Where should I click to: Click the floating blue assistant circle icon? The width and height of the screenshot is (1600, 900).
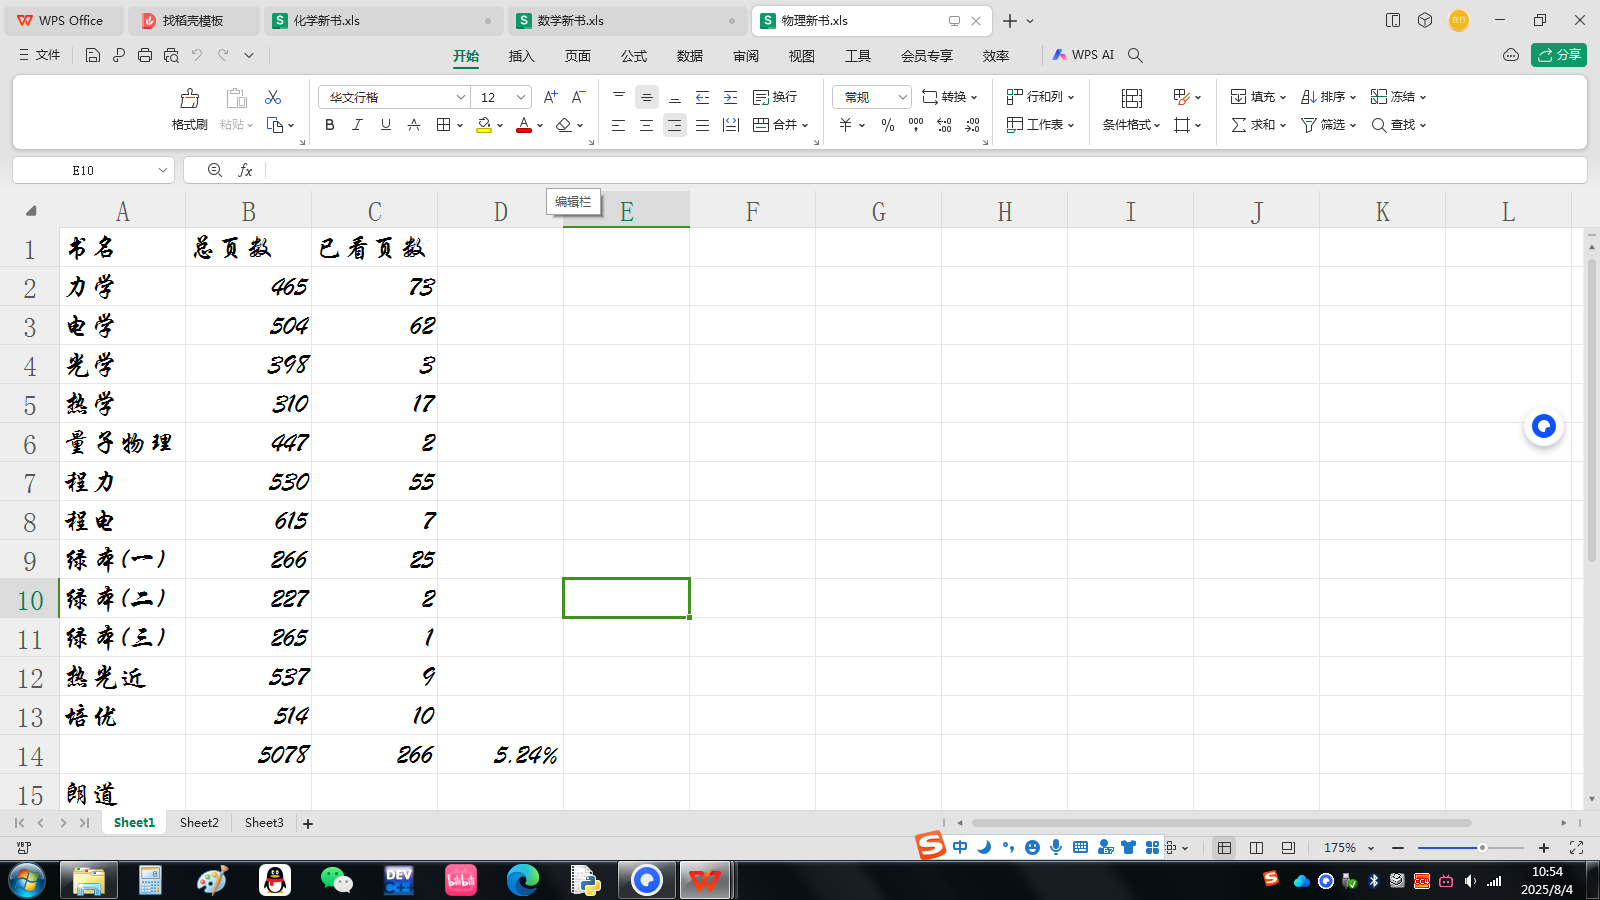point(1544,427)
